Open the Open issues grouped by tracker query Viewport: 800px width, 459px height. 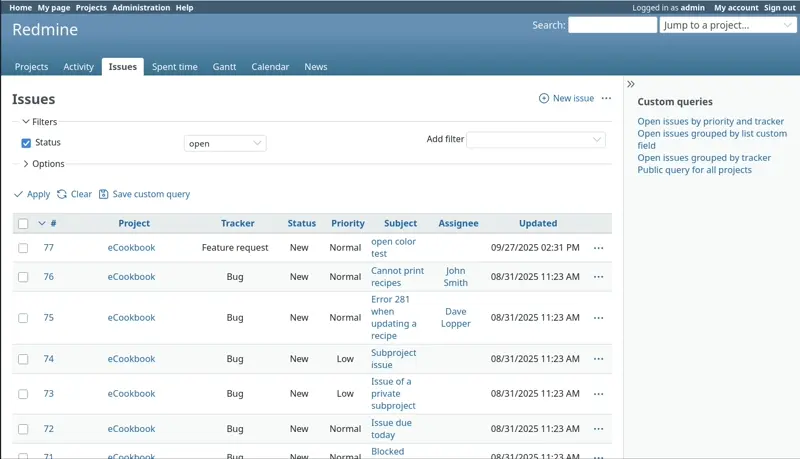704,158
